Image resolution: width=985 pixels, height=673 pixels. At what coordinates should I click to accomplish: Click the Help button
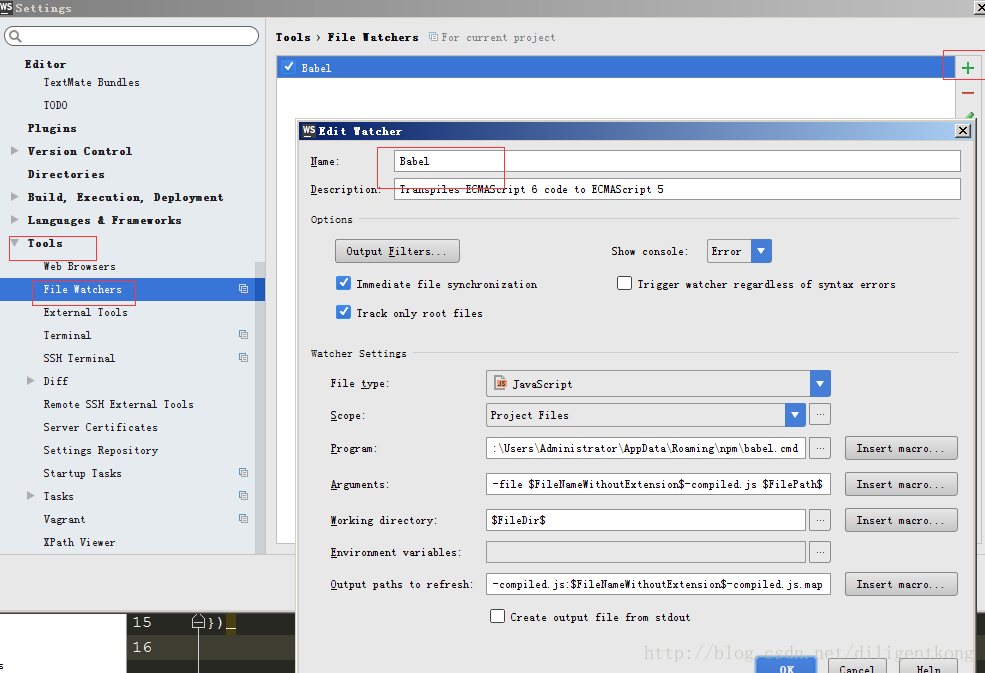(x=928, y=666)
